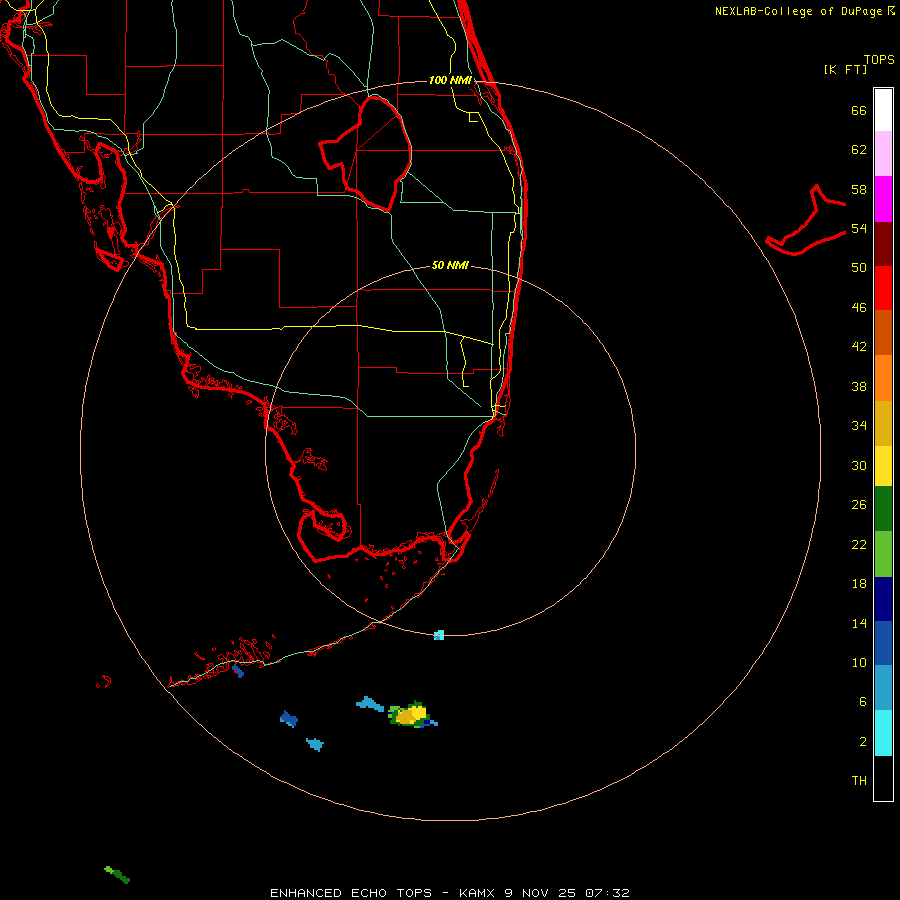Click the cyan legend swatch
The width and height of the screenshot is (900, 900).
click(883, 733)
